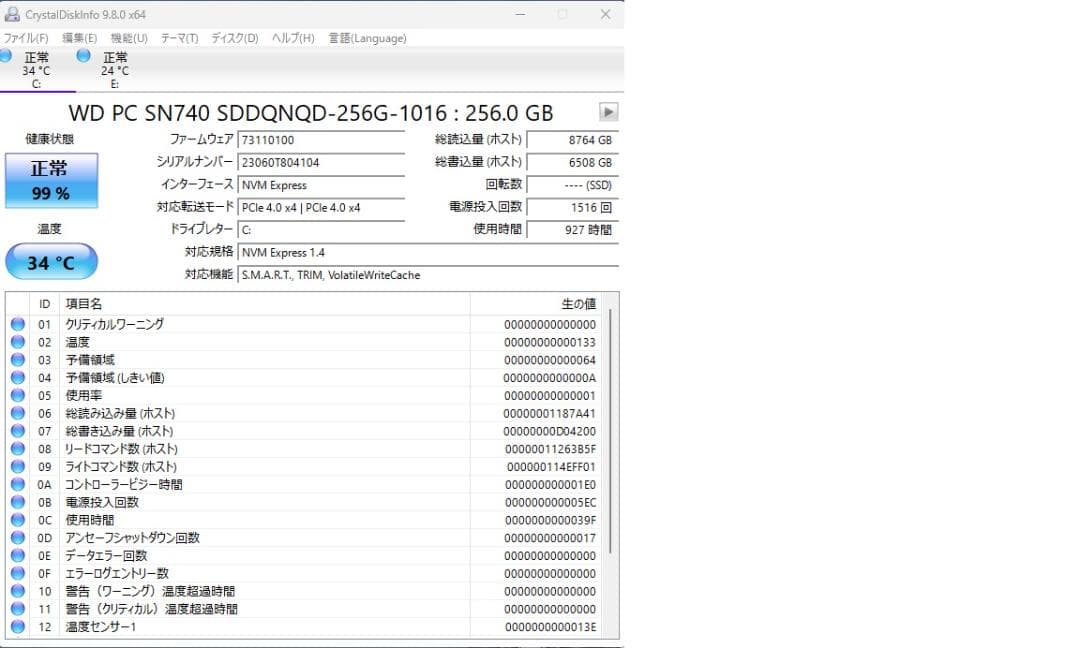1080x648 pixels.
Task: Click raw value 000000000013E for 温度センサー1
Action: click(x=550, y=627)
